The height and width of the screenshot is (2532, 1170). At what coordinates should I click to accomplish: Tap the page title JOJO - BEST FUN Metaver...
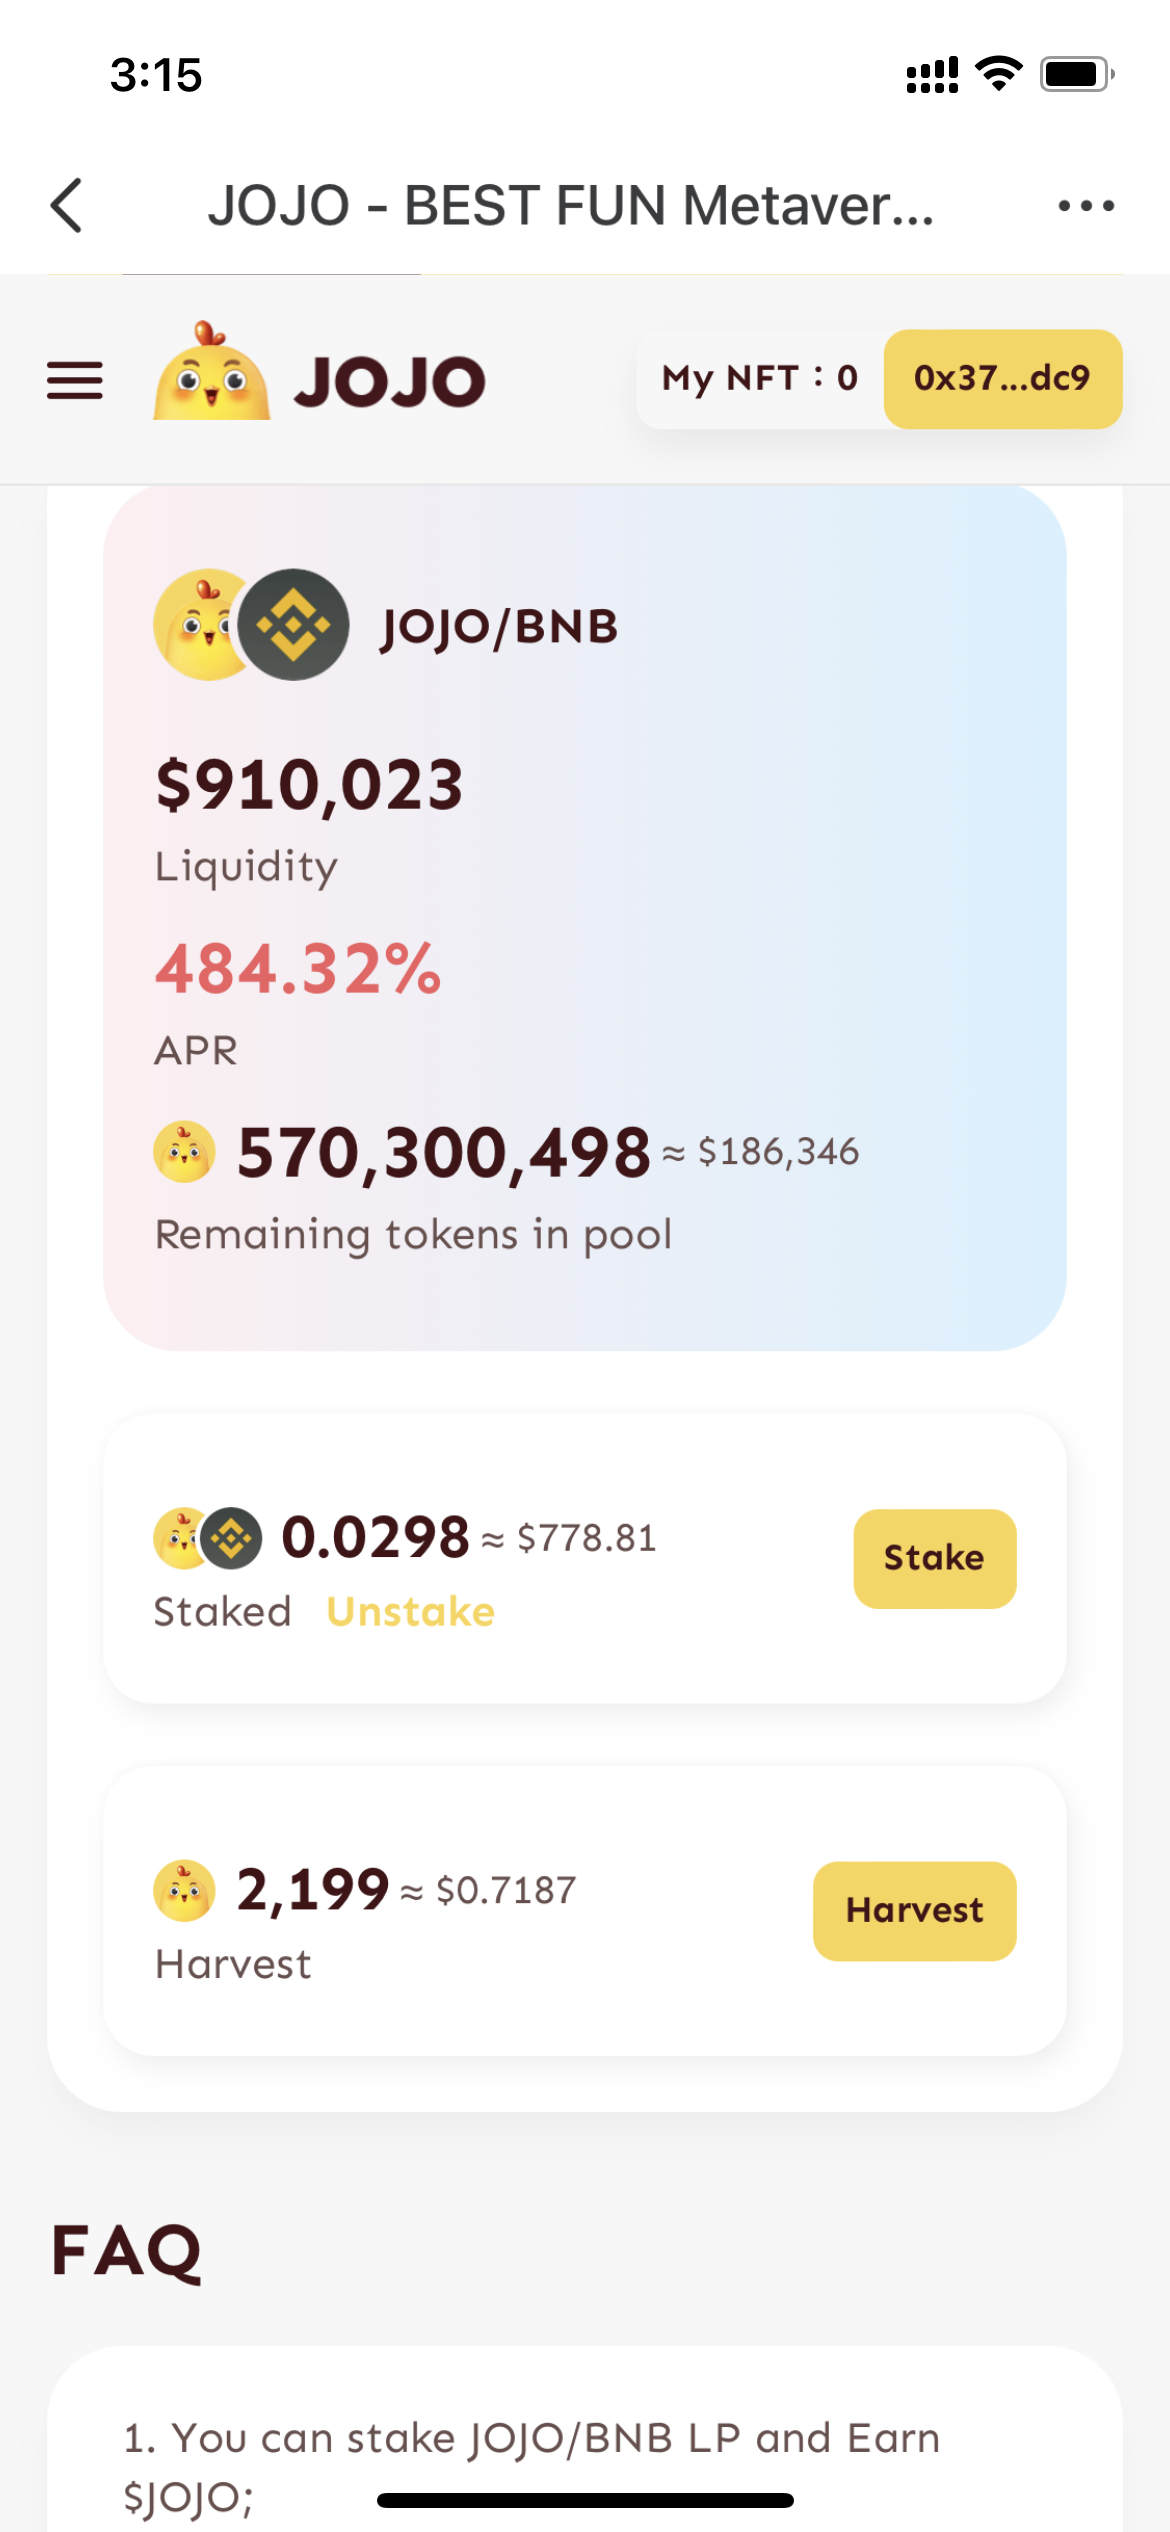tap(570, 206)
